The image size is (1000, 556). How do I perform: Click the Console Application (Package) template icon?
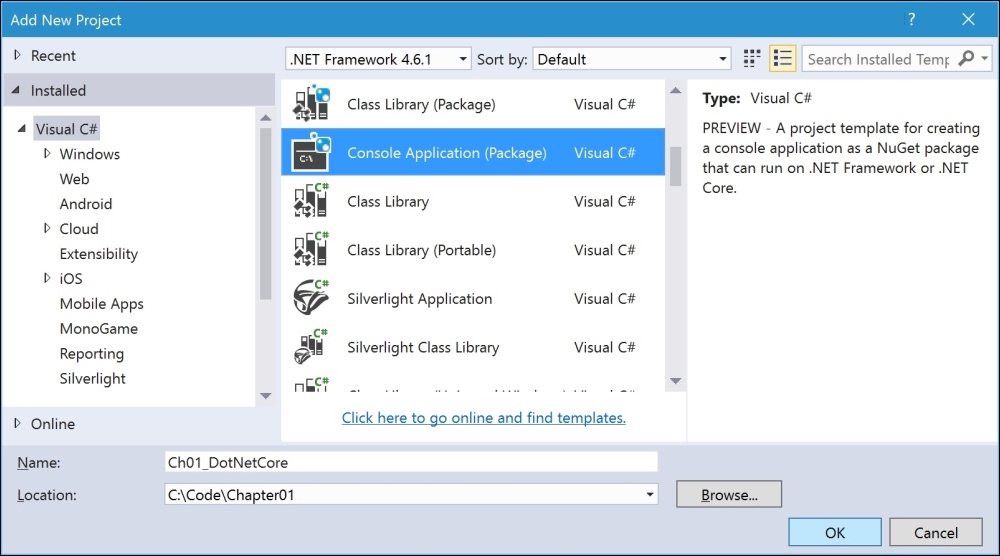click(x=311, y=152)
